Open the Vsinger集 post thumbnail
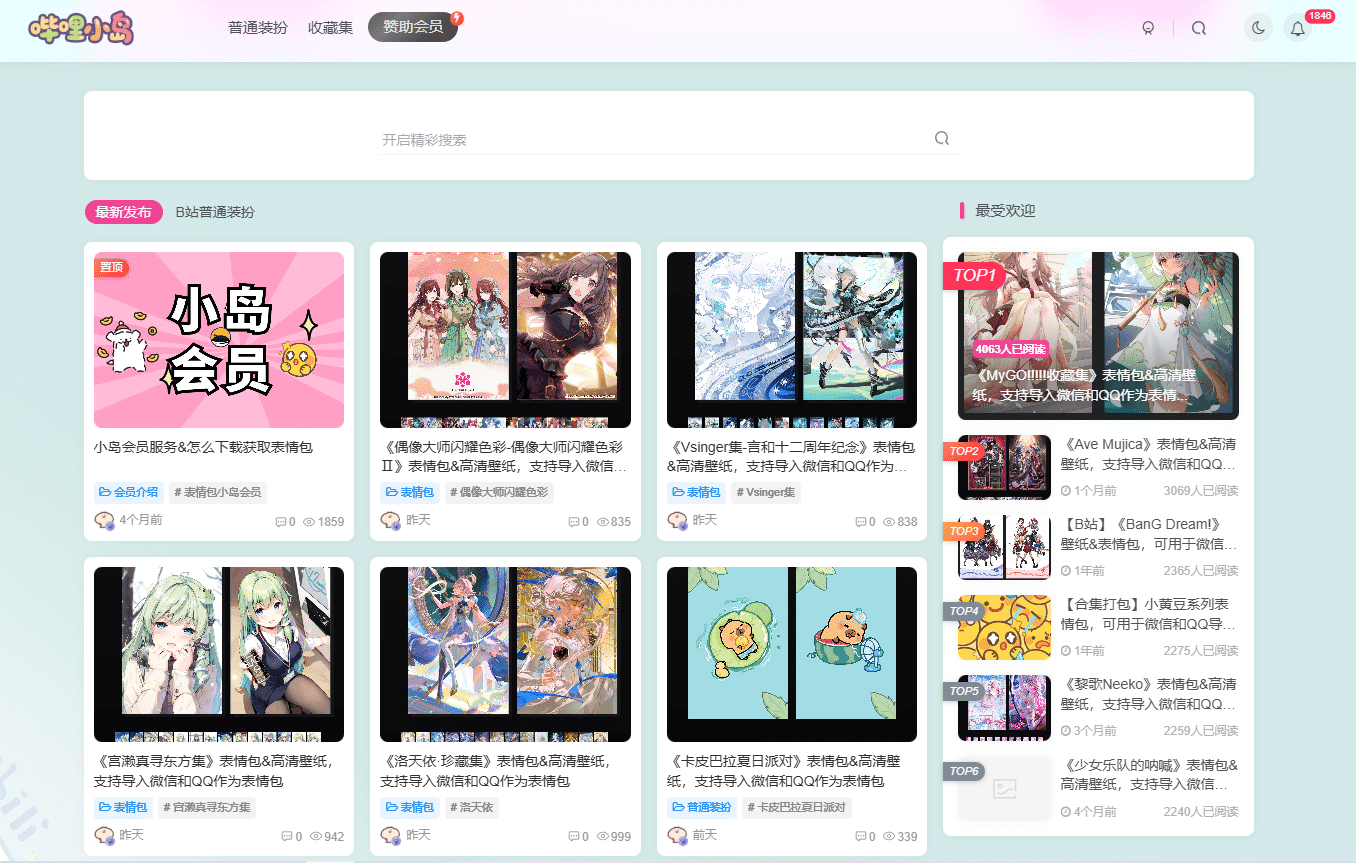This screenshot has height=863, width=1356. tap(792, 340)
